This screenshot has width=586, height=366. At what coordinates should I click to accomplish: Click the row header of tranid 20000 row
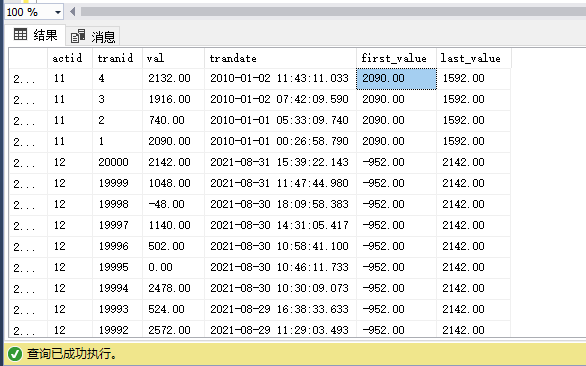coord(28,163)
